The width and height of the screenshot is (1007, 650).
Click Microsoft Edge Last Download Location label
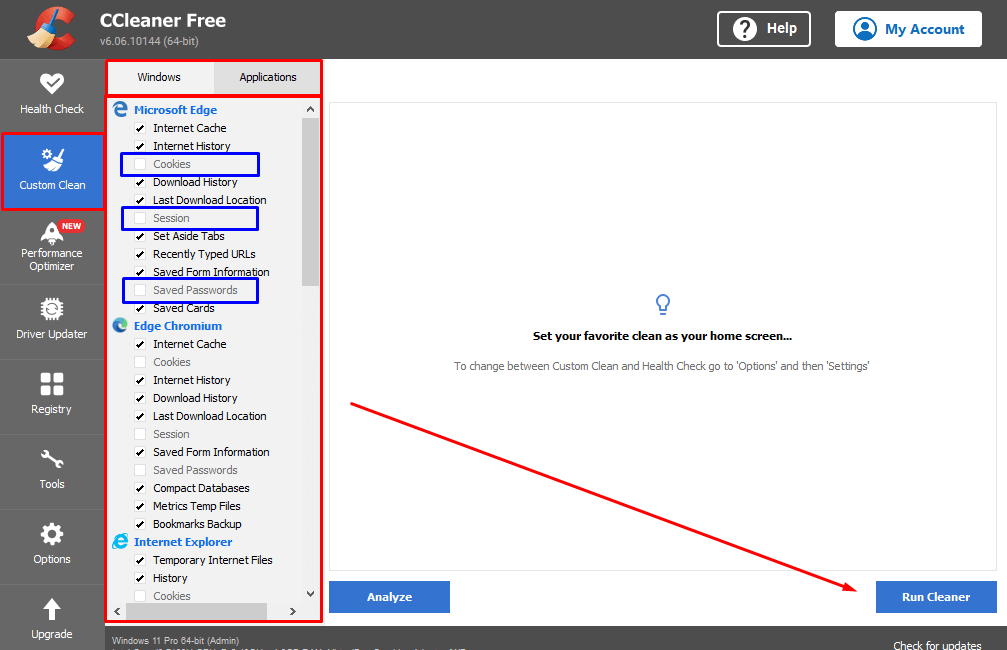point(209,200)
